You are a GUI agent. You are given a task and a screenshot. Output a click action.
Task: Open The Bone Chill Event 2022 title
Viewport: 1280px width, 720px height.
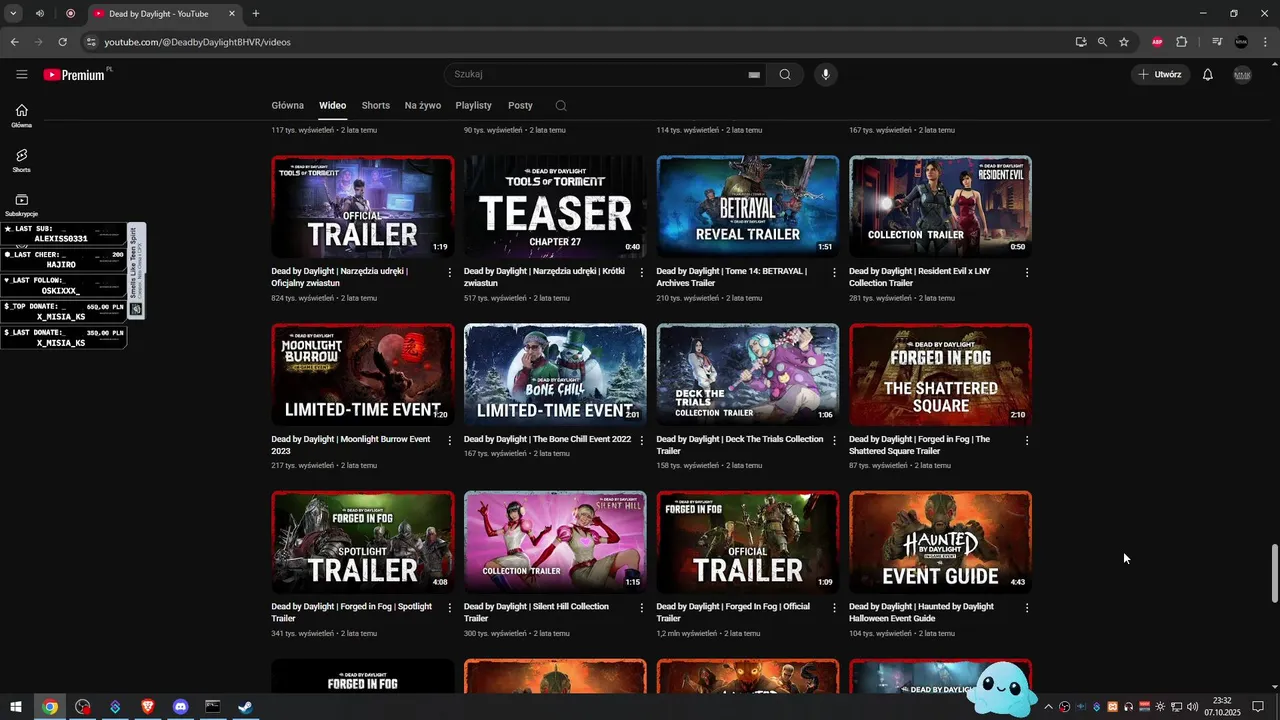[x=547, y=439]
